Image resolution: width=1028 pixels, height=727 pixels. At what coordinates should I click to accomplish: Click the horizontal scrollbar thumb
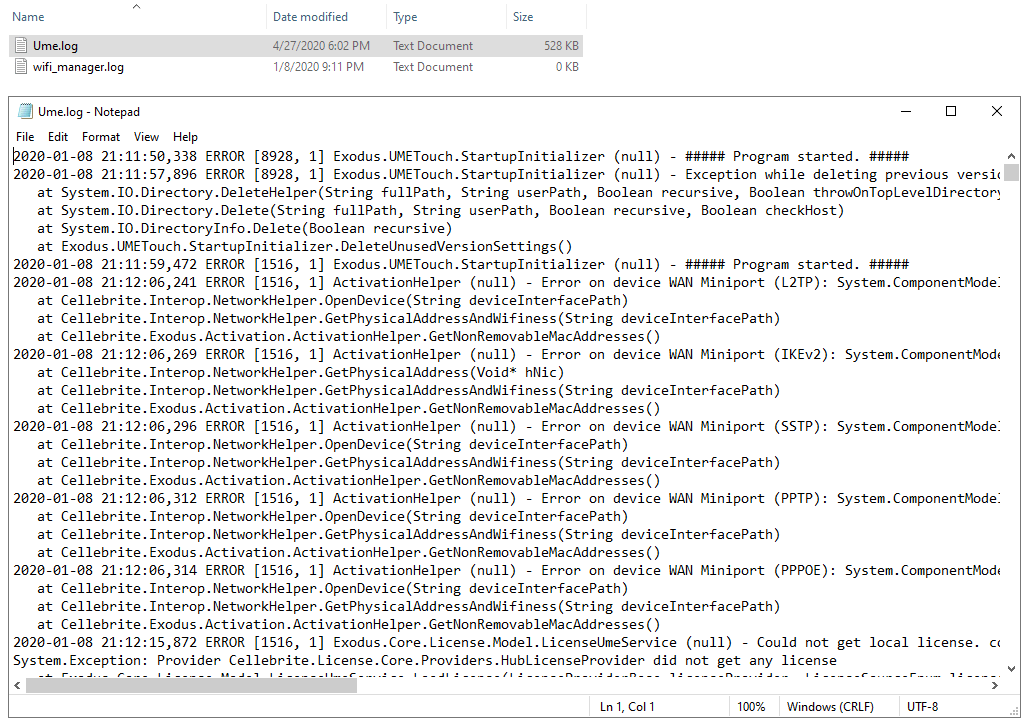(191, 685)
